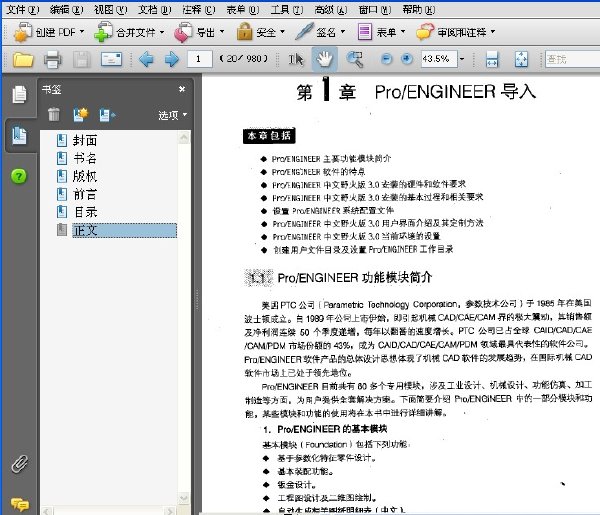This screenshot has height=515, width=600.
Task: Click the page number input field
Action: pyautogui.click(x=199, y=59)
